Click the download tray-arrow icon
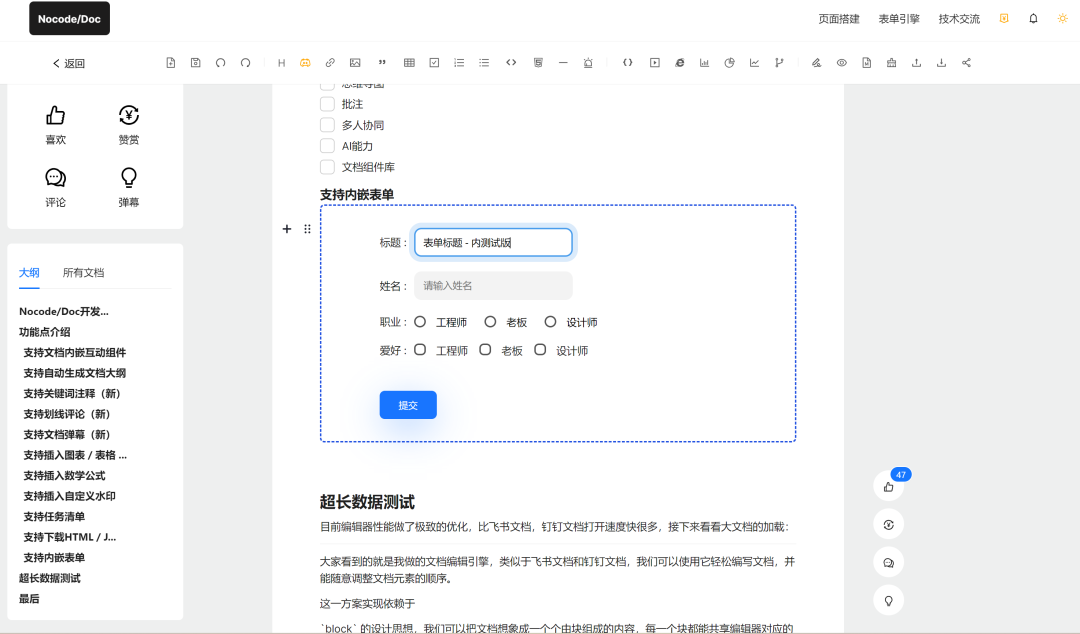This screenshot has width=1080, height=634. pyautogui.click(x=941, y=63)
